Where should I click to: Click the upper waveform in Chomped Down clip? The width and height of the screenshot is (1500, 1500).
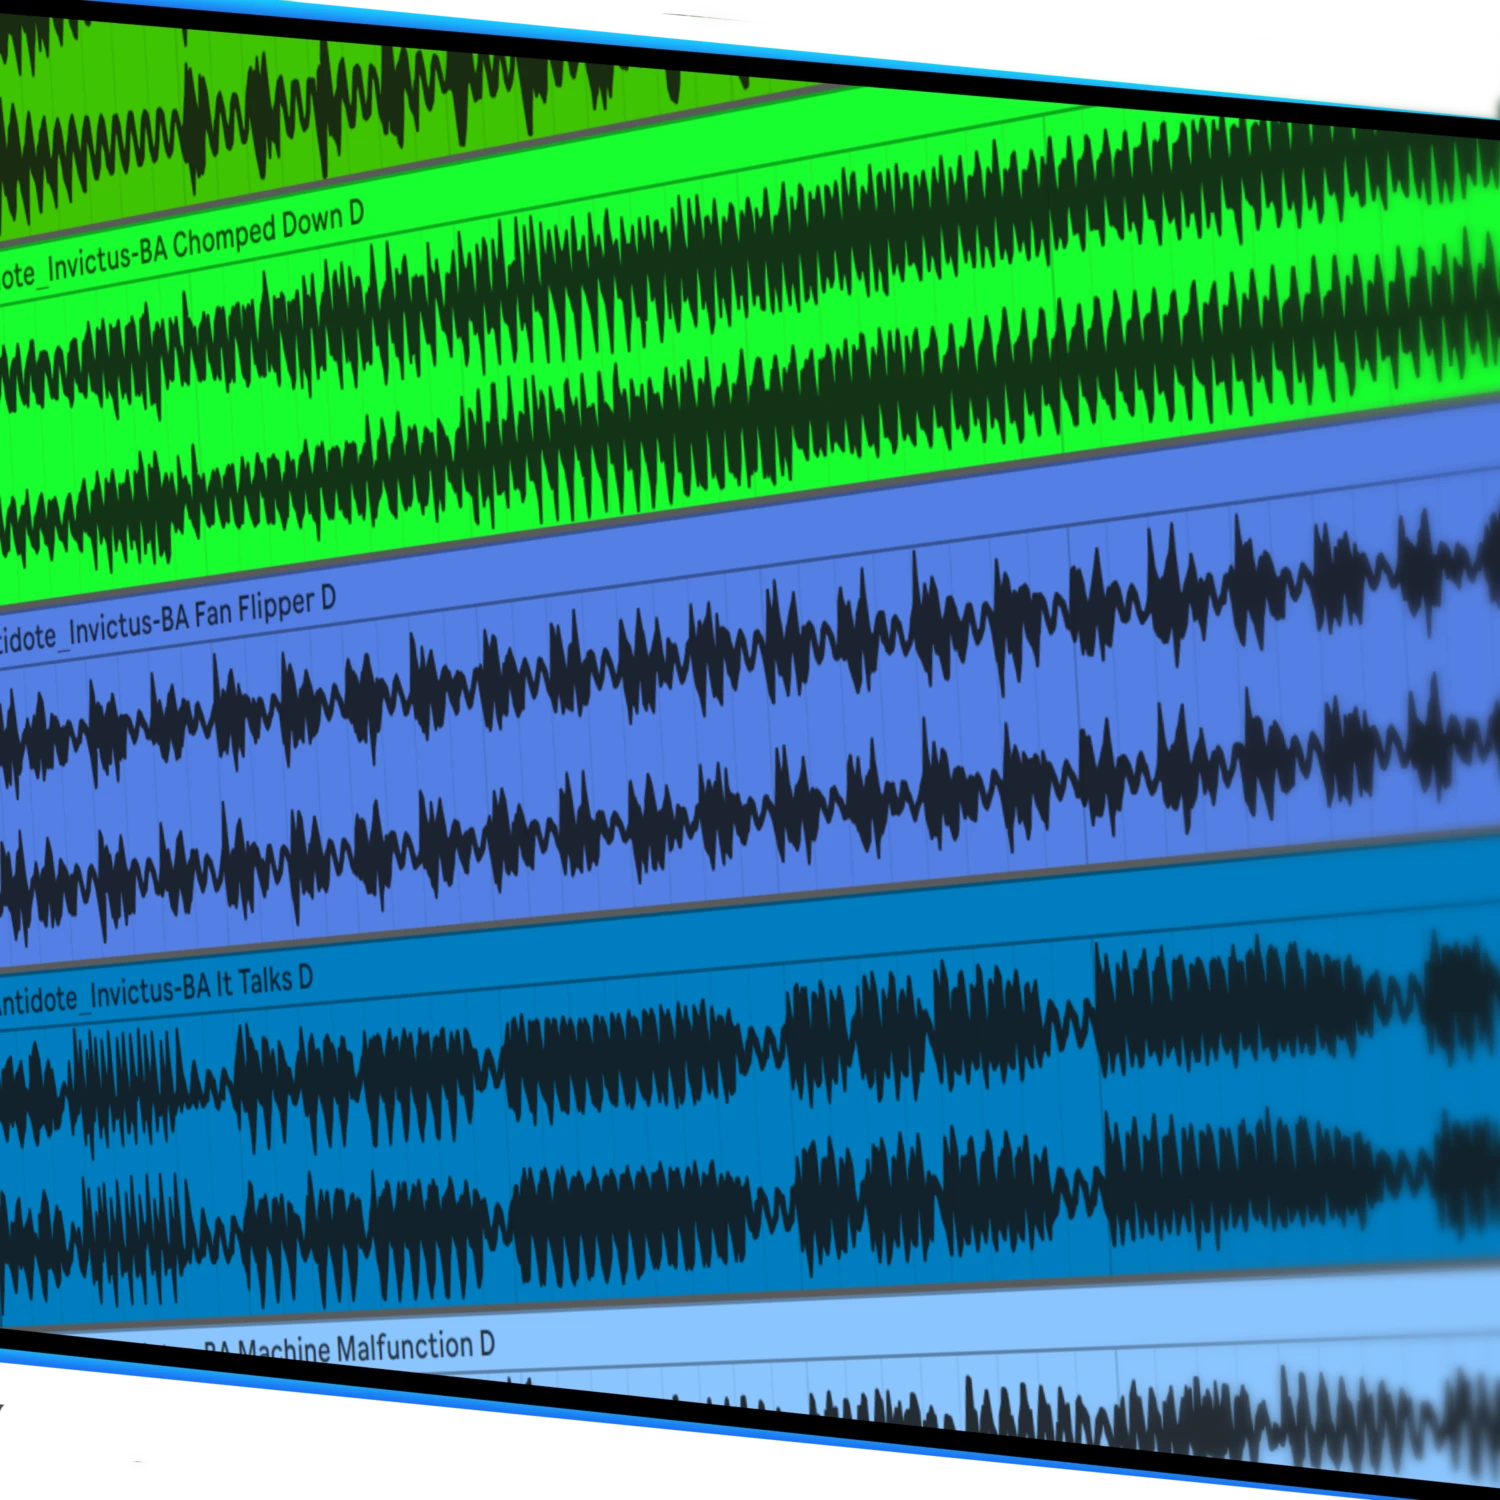[700, 270]
